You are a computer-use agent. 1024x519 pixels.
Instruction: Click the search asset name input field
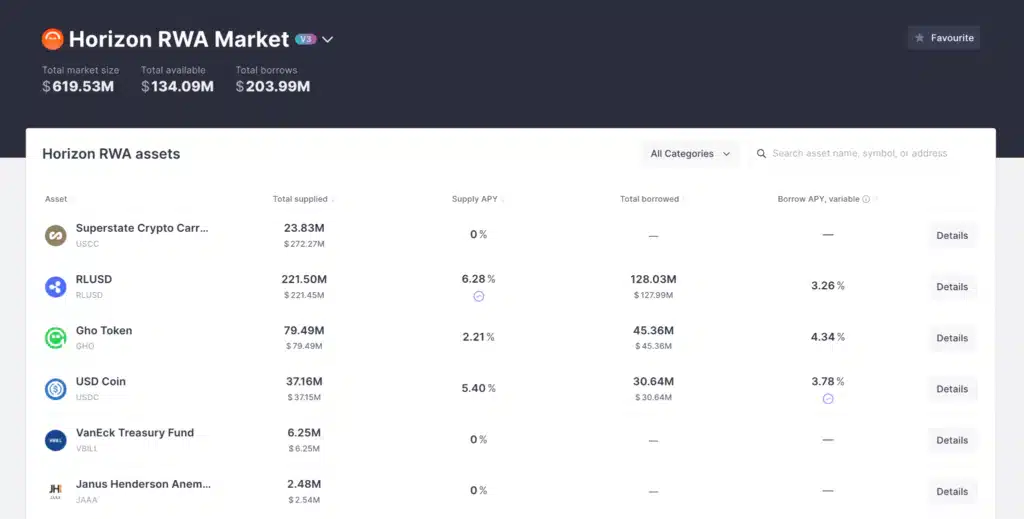865,154
